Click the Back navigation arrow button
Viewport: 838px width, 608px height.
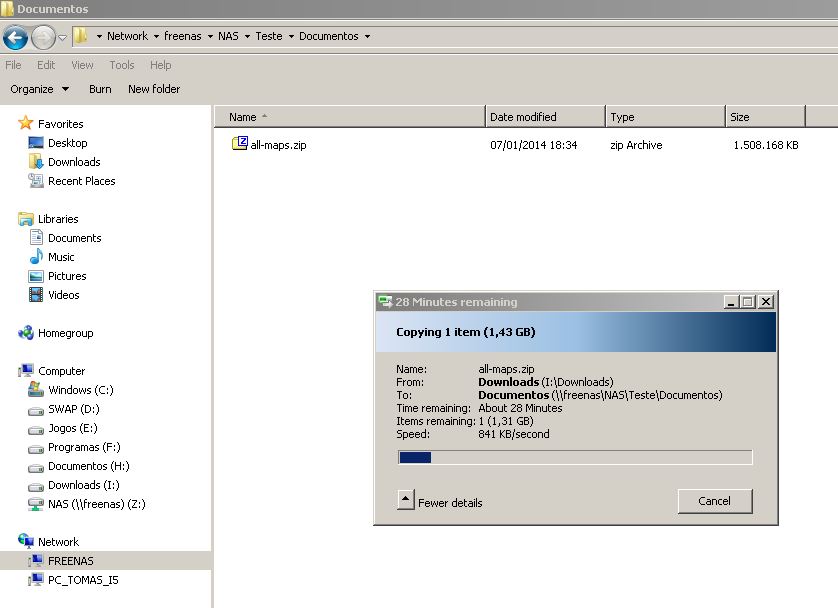15,38
